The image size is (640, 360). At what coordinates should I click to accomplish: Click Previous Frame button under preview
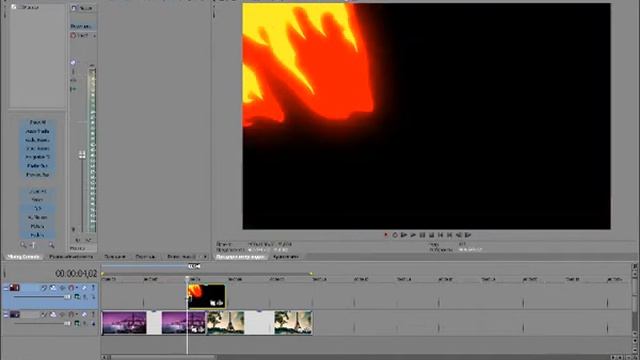[458, 235]
